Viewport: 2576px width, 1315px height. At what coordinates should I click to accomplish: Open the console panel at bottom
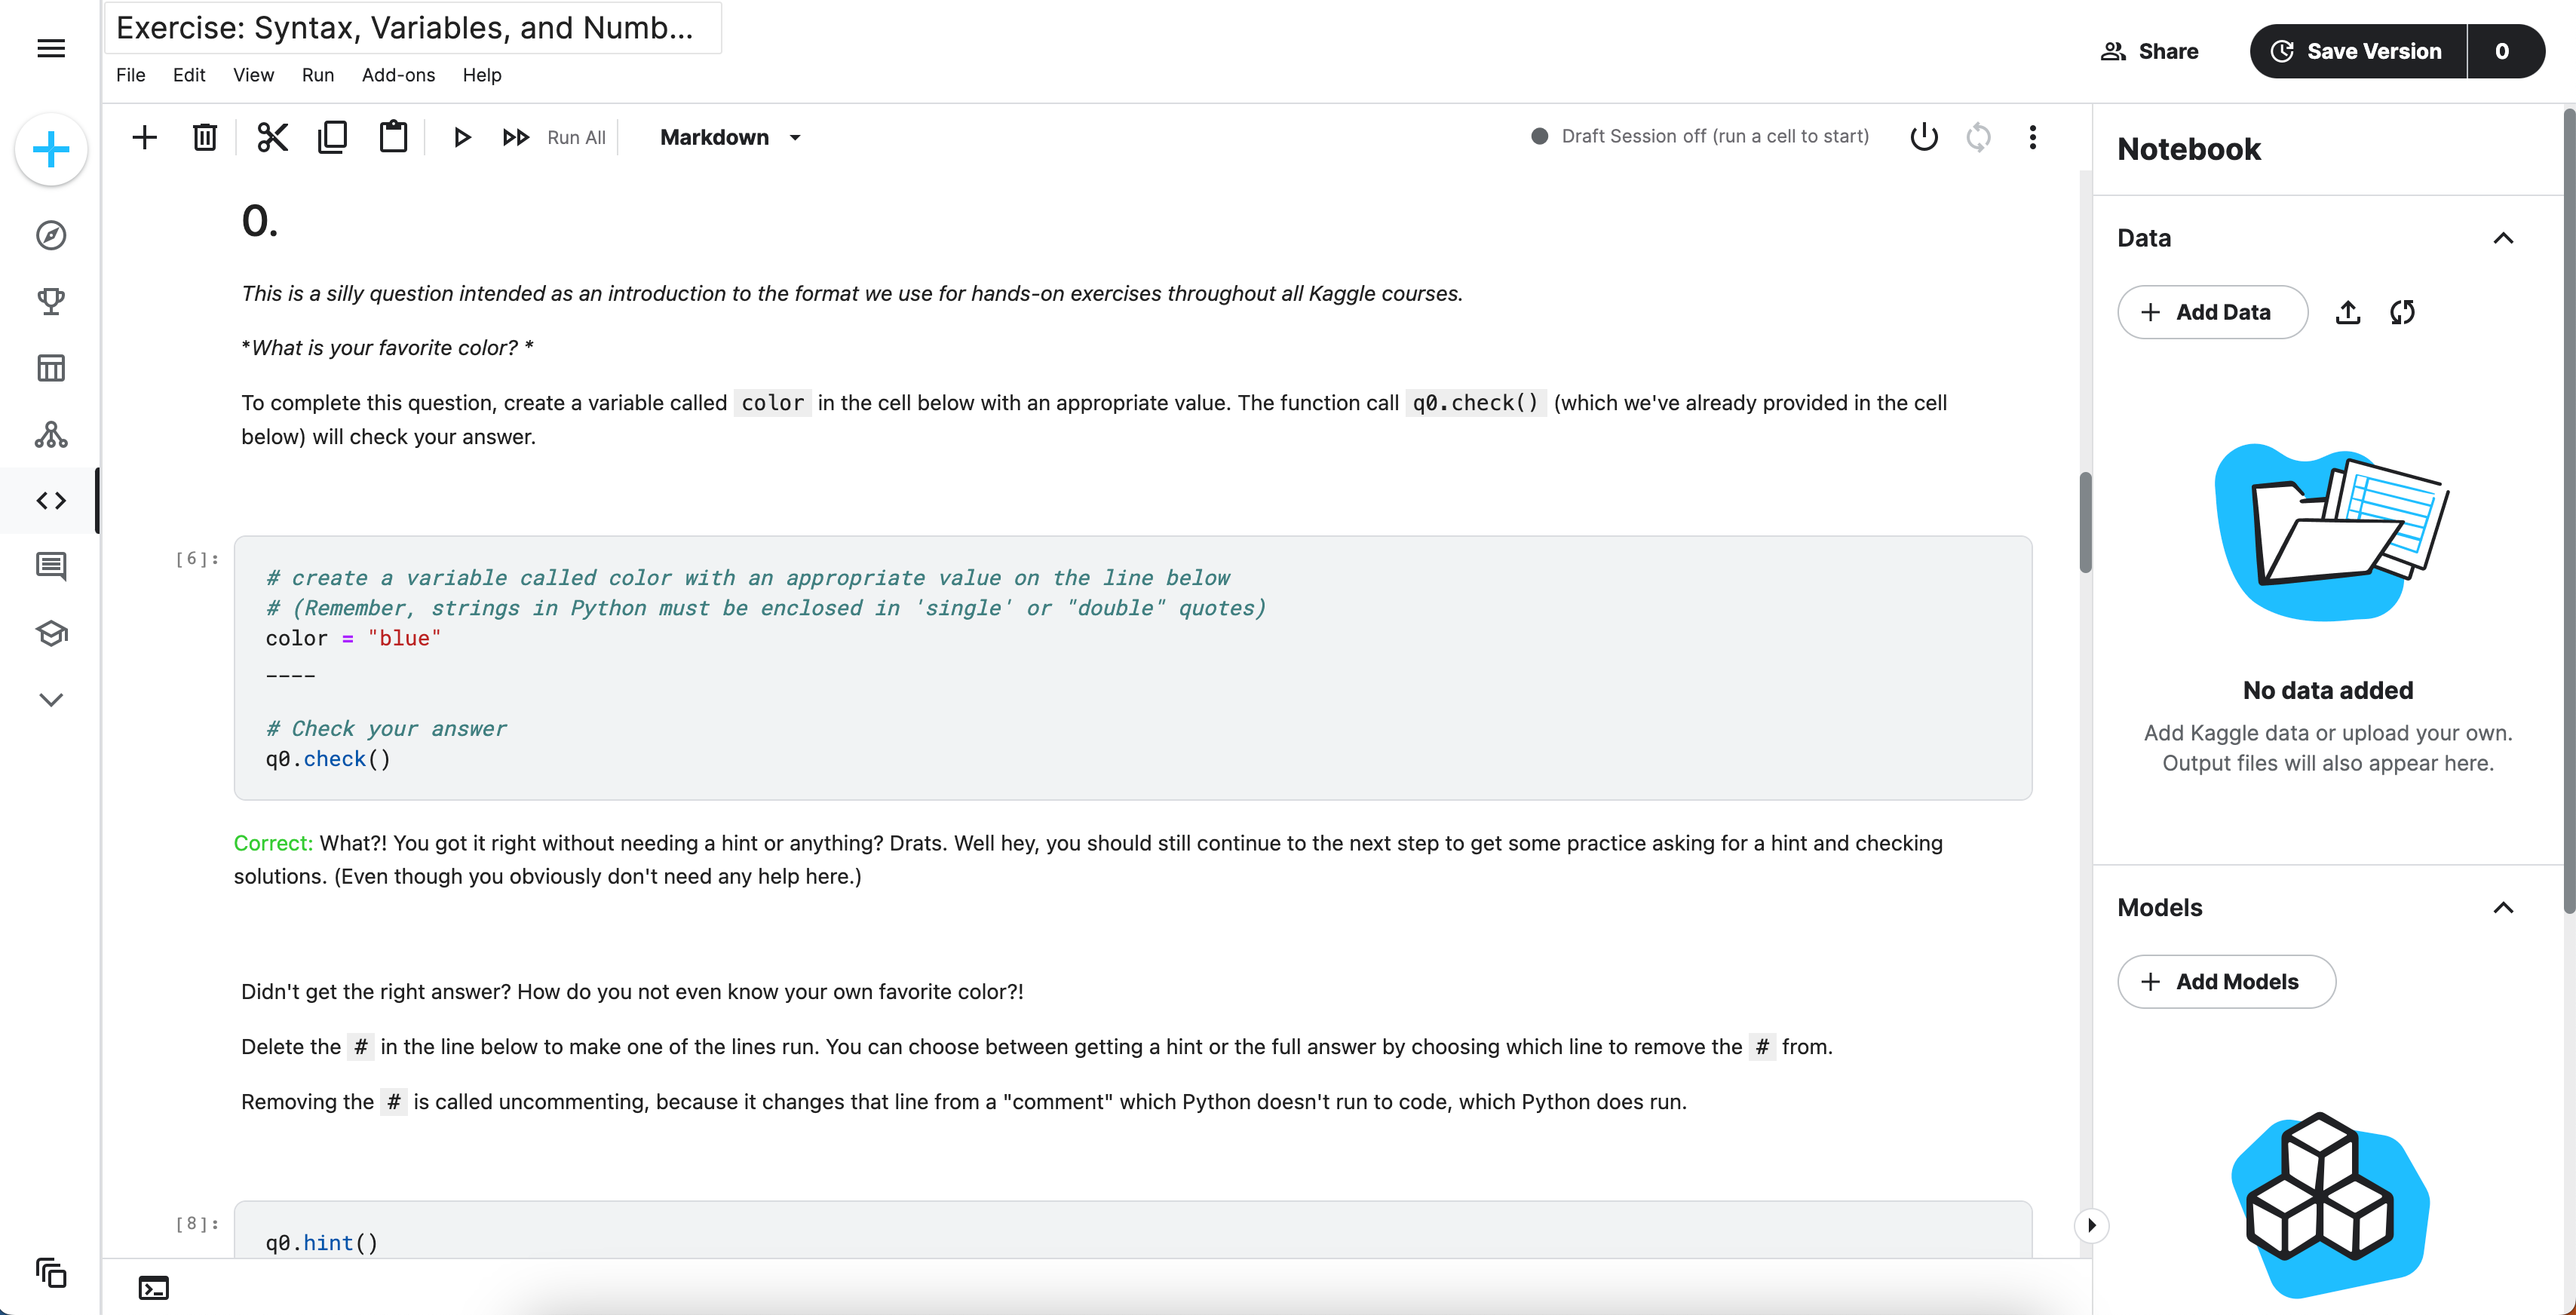(153, 1288)
